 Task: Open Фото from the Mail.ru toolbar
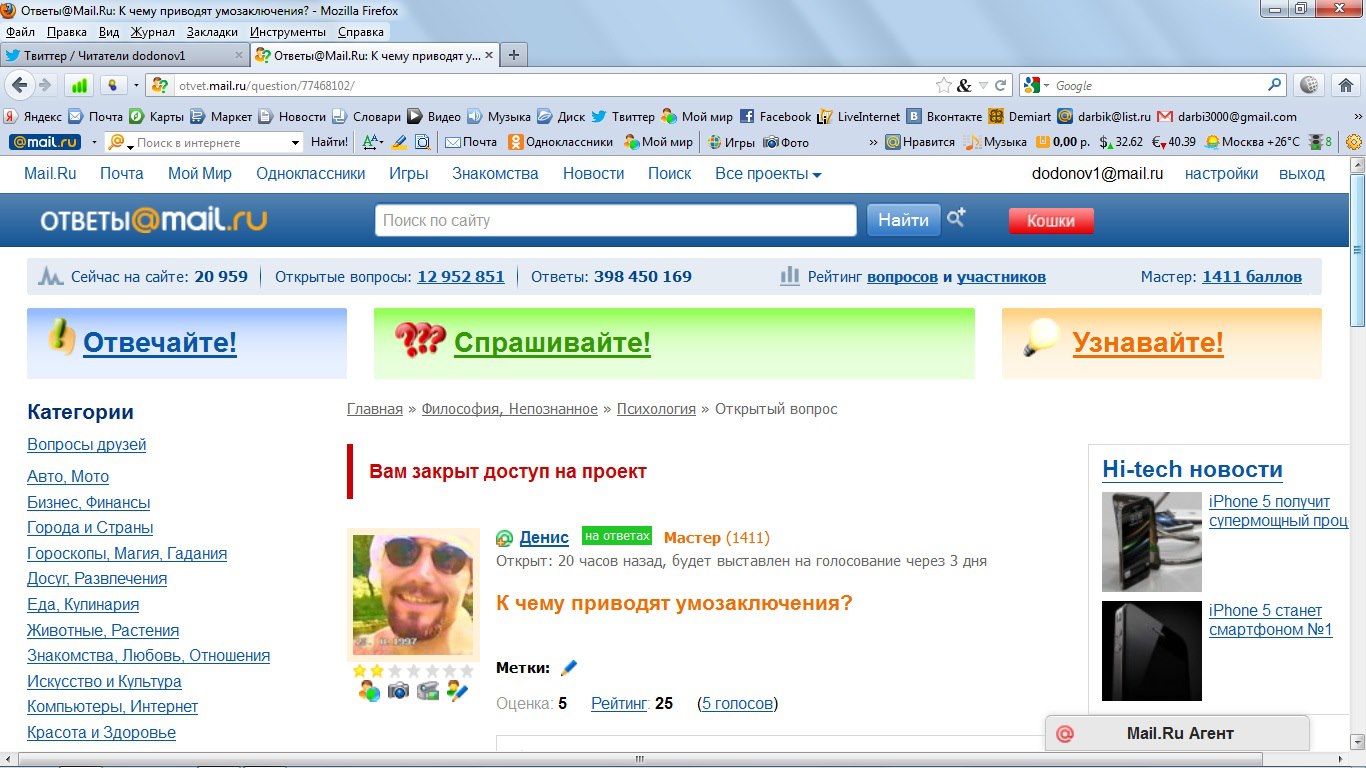[x=786, y=142]
